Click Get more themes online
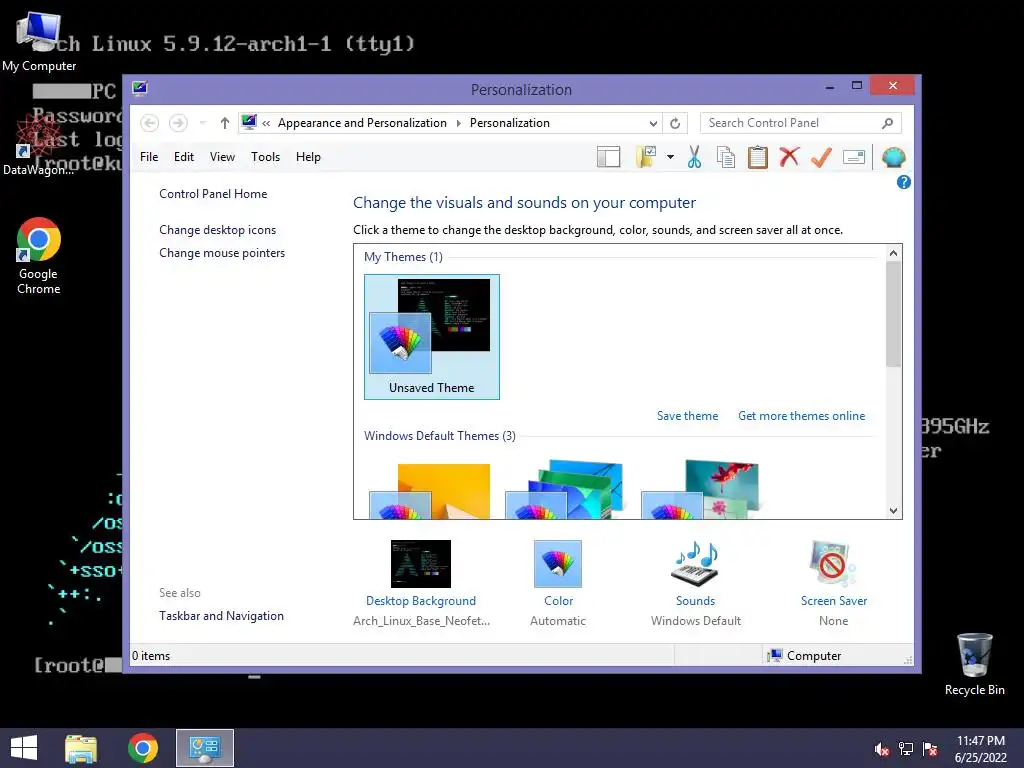This screenshot has height=768, width=1024. click(801, 416)
